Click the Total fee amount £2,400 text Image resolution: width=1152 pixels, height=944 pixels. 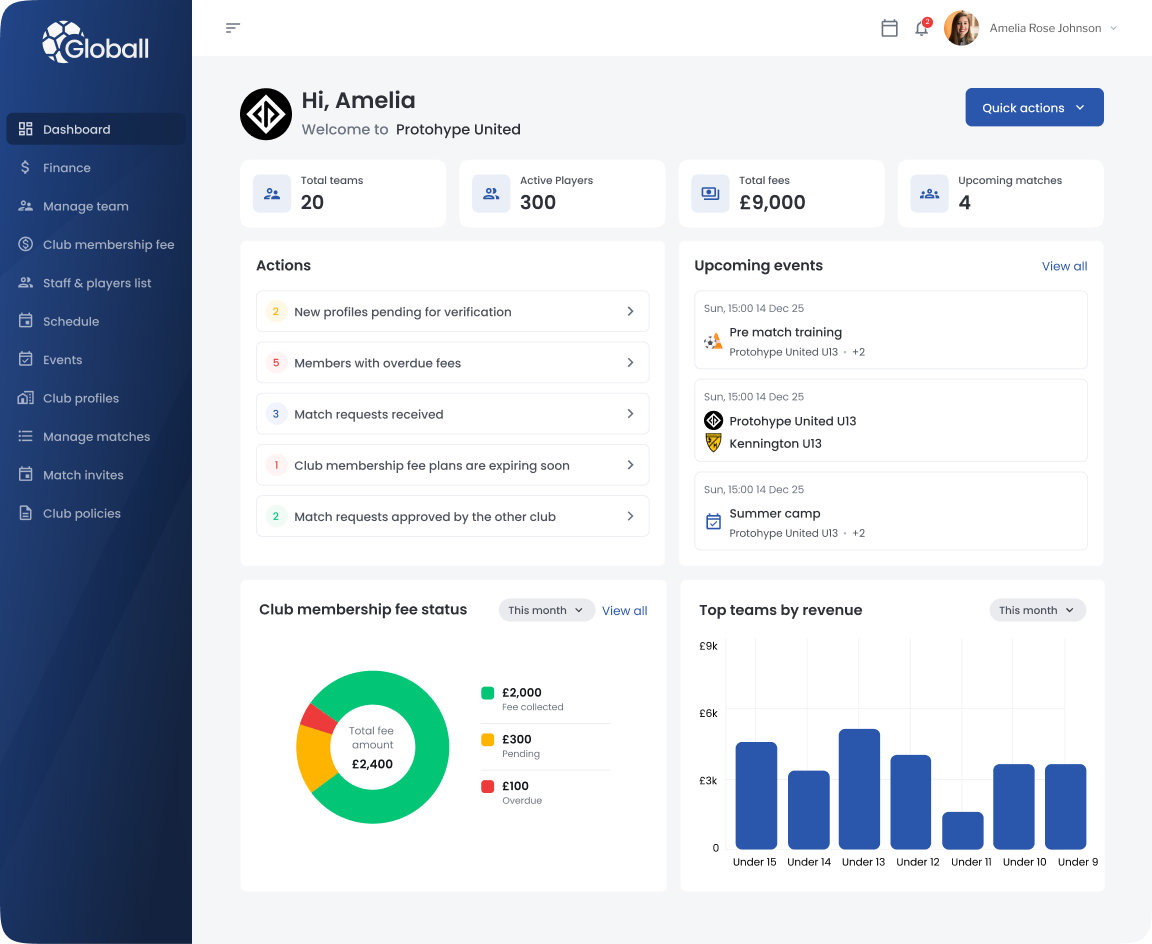[372, 747]
